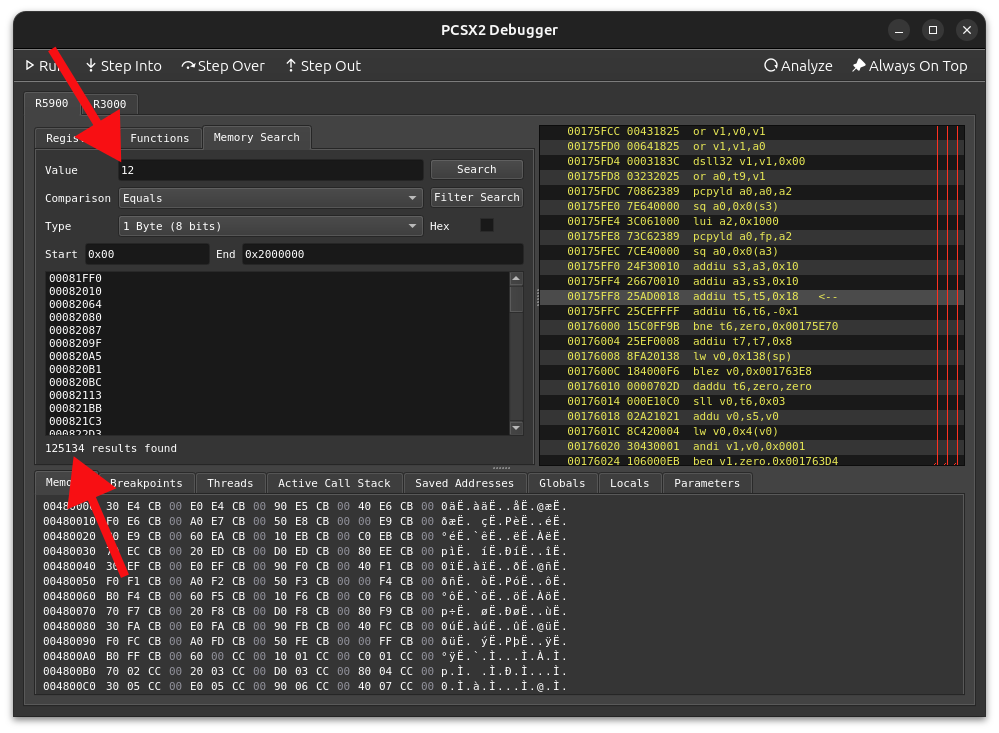The width and height of the screenshot is (999, 733).
Task: Show the Active Call Stack tab
Action: (334, 483)
